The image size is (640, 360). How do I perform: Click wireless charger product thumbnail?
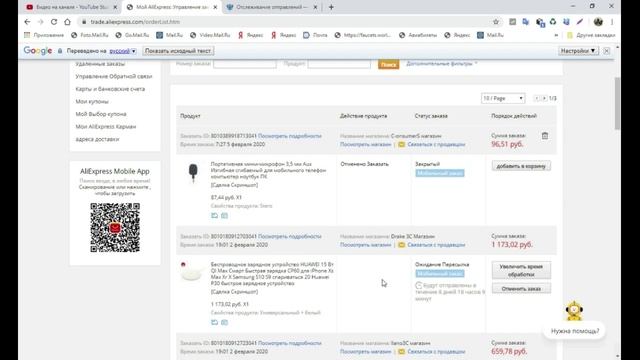(192, 272)
